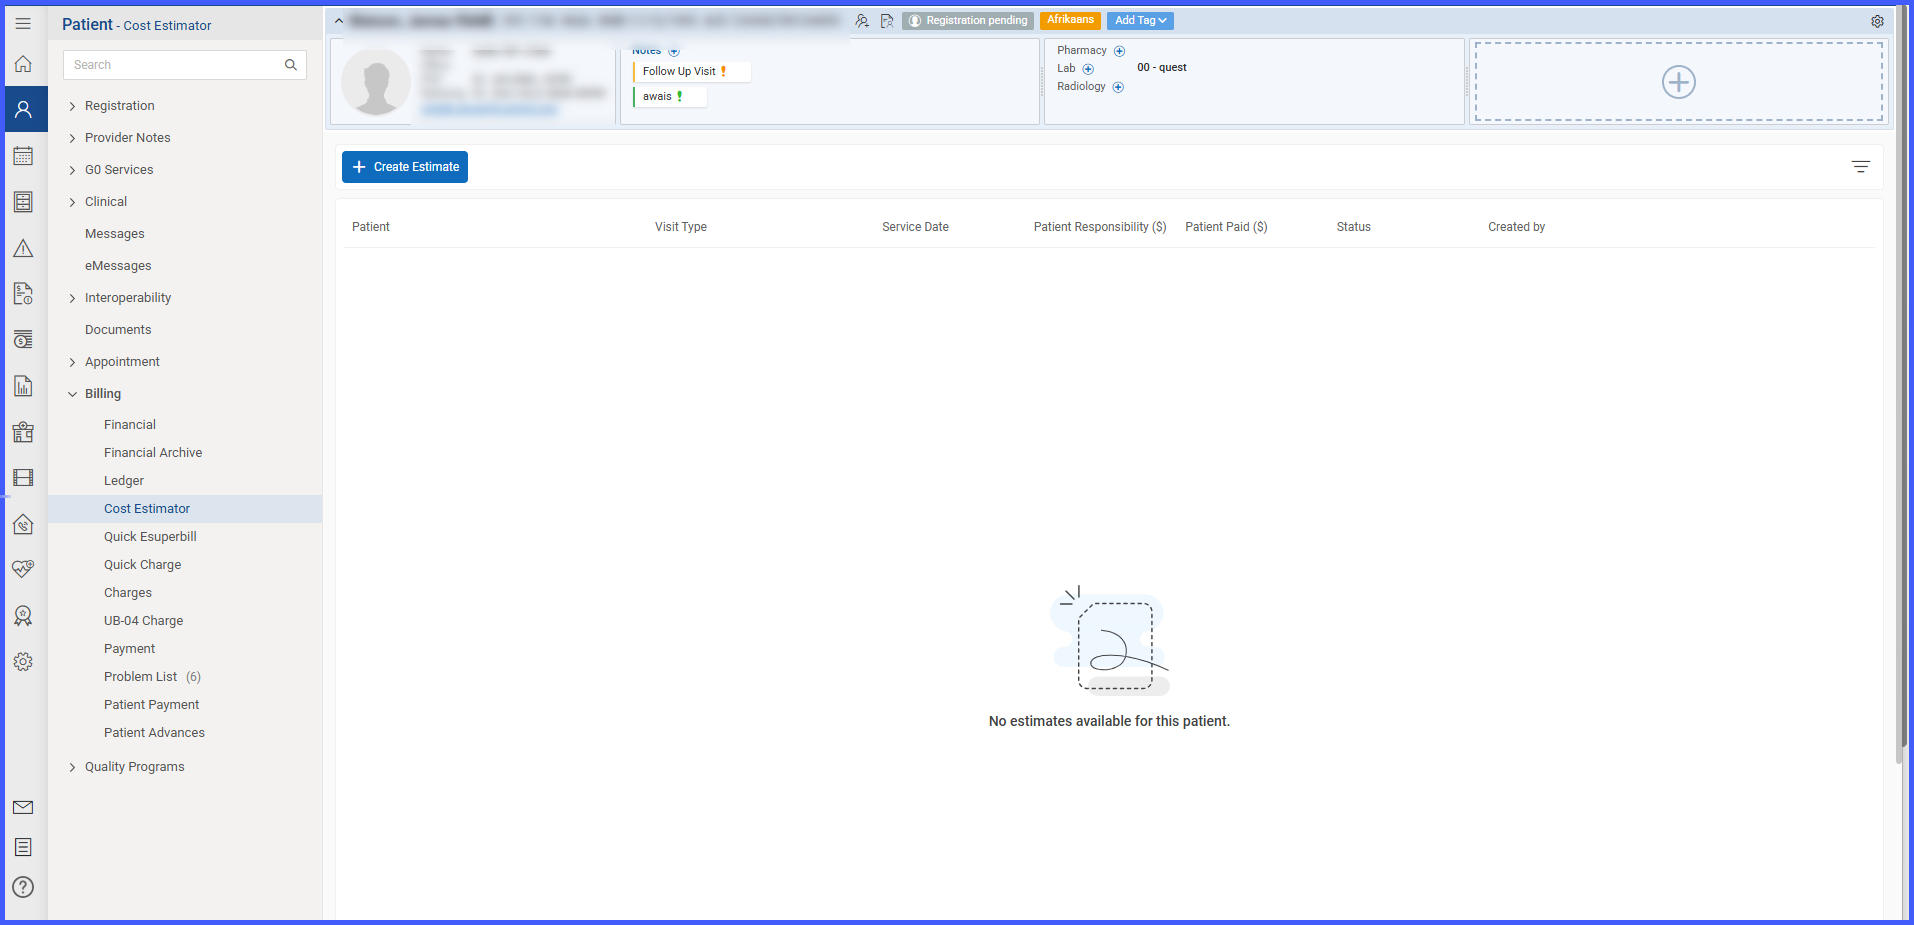The height and width of the screenshot is (925, 1914).
Task: Open the calendar icon in left sidebar
Action: tap(23, 155)
